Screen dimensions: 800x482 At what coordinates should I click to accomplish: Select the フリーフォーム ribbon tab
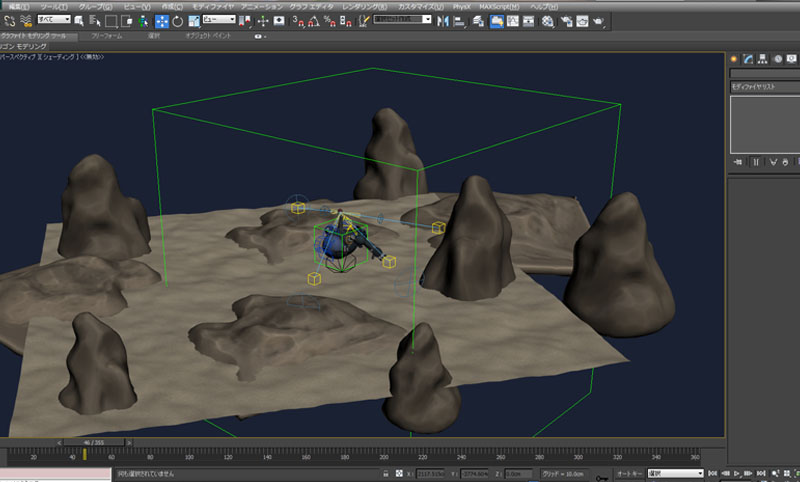107,36
